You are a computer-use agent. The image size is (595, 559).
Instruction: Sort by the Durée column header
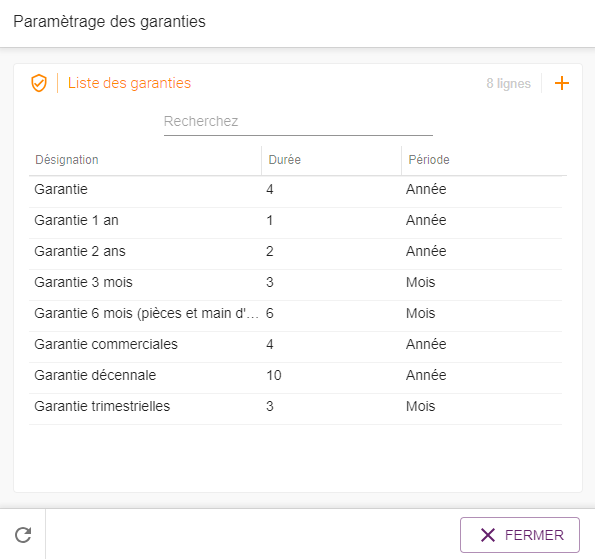pos(285,160)
